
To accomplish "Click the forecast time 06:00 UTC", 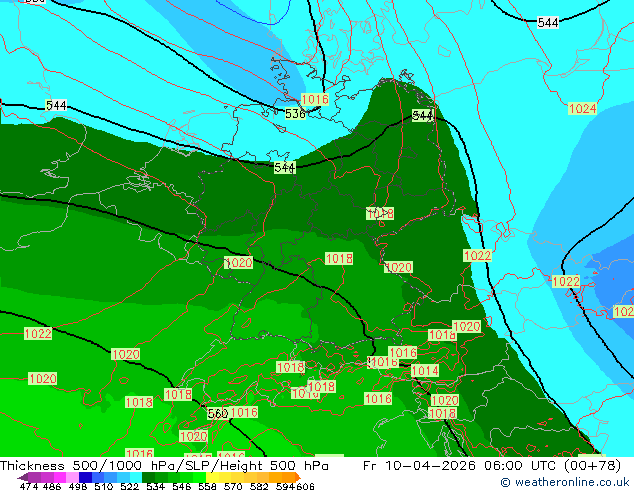I will pos(521,466).
